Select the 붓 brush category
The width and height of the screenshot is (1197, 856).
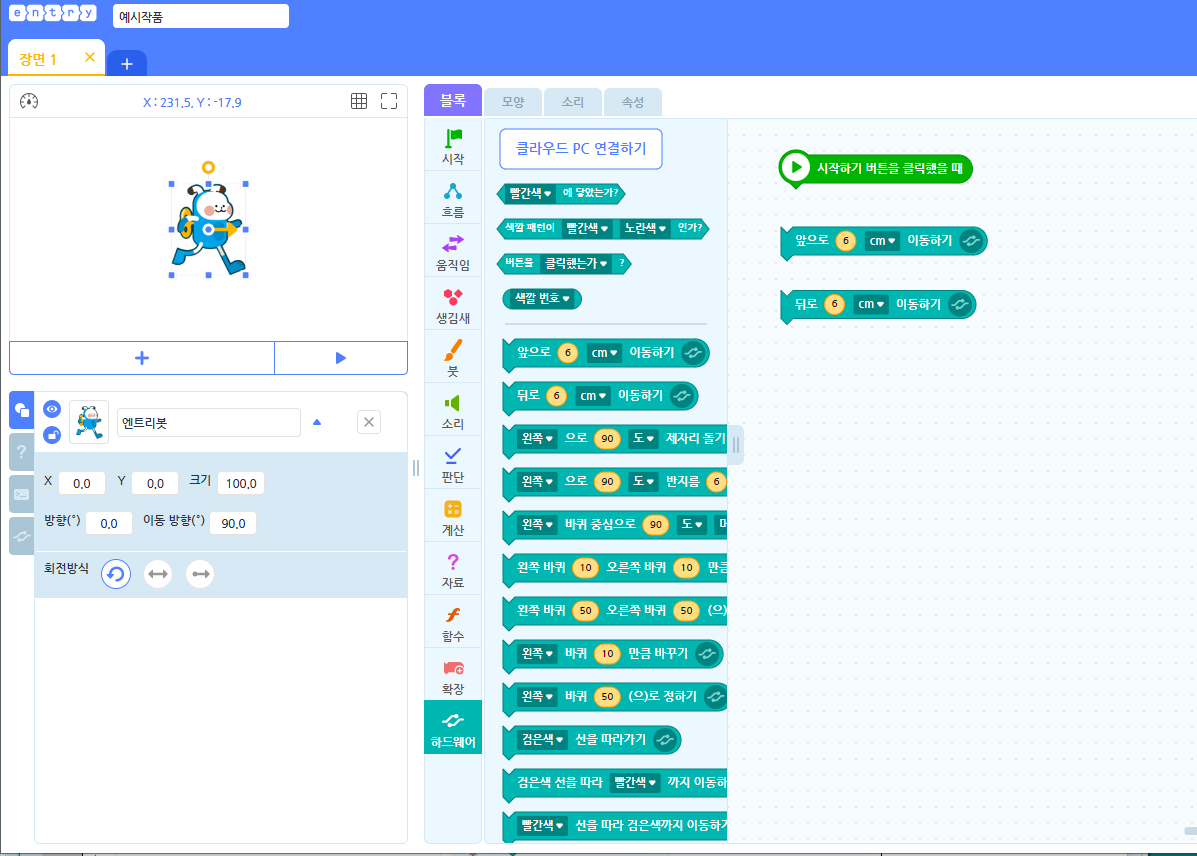point(453,359)
